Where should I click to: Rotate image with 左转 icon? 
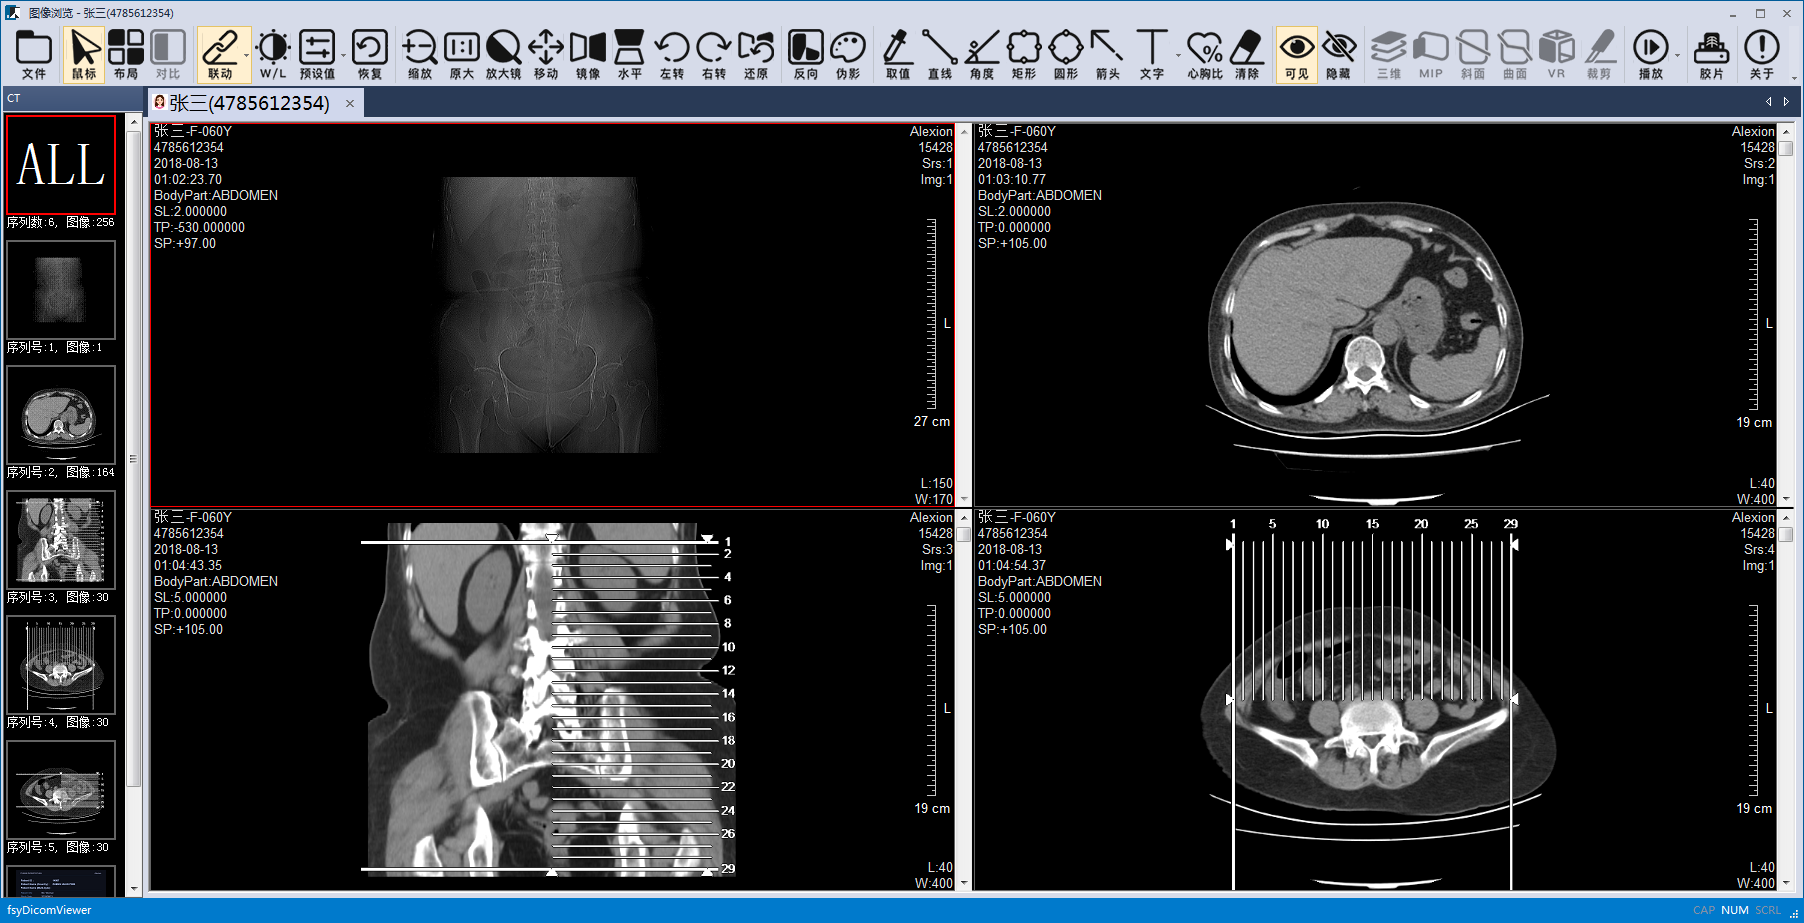click(x=671, y=55)
